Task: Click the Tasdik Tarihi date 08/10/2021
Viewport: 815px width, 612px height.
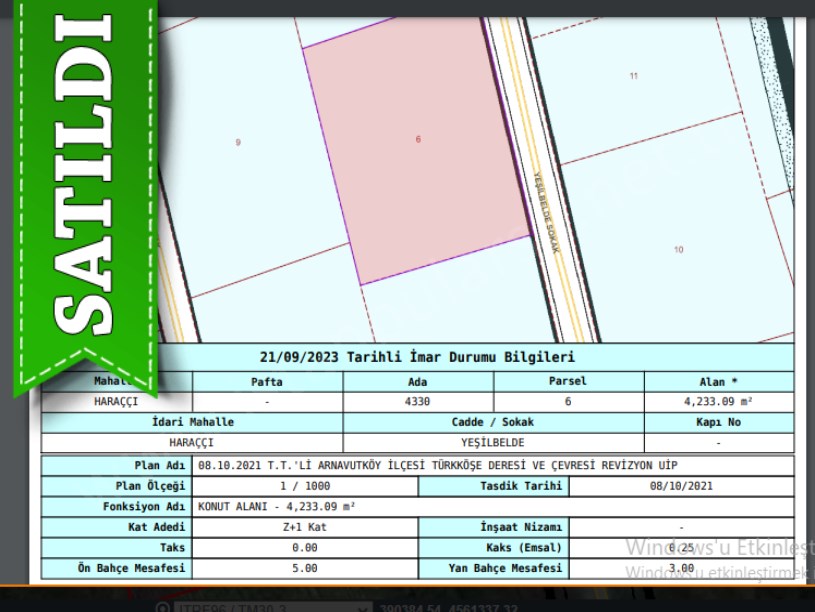Action: pyautogui.click(x=680, y=487)
